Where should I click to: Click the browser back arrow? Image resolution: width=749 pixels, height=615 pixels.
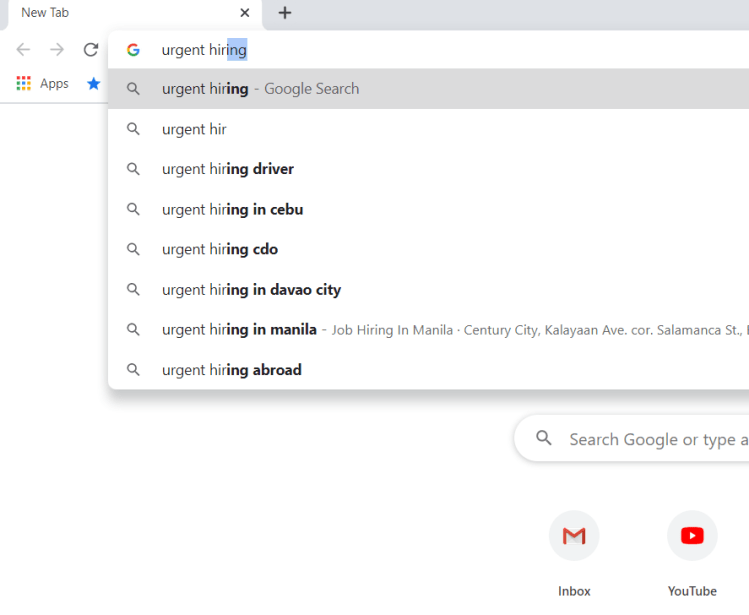pyautogui.click(x=23, y=50)
